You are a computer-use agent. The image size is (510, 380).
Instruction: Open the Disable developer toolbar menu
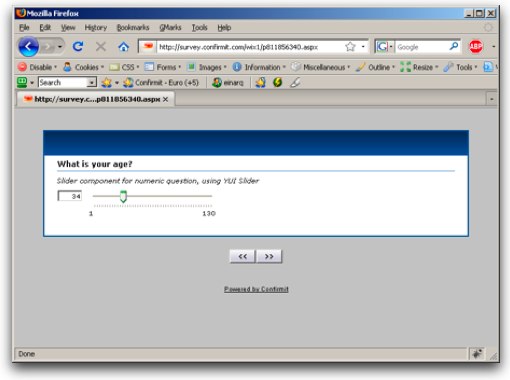(37, 67)
